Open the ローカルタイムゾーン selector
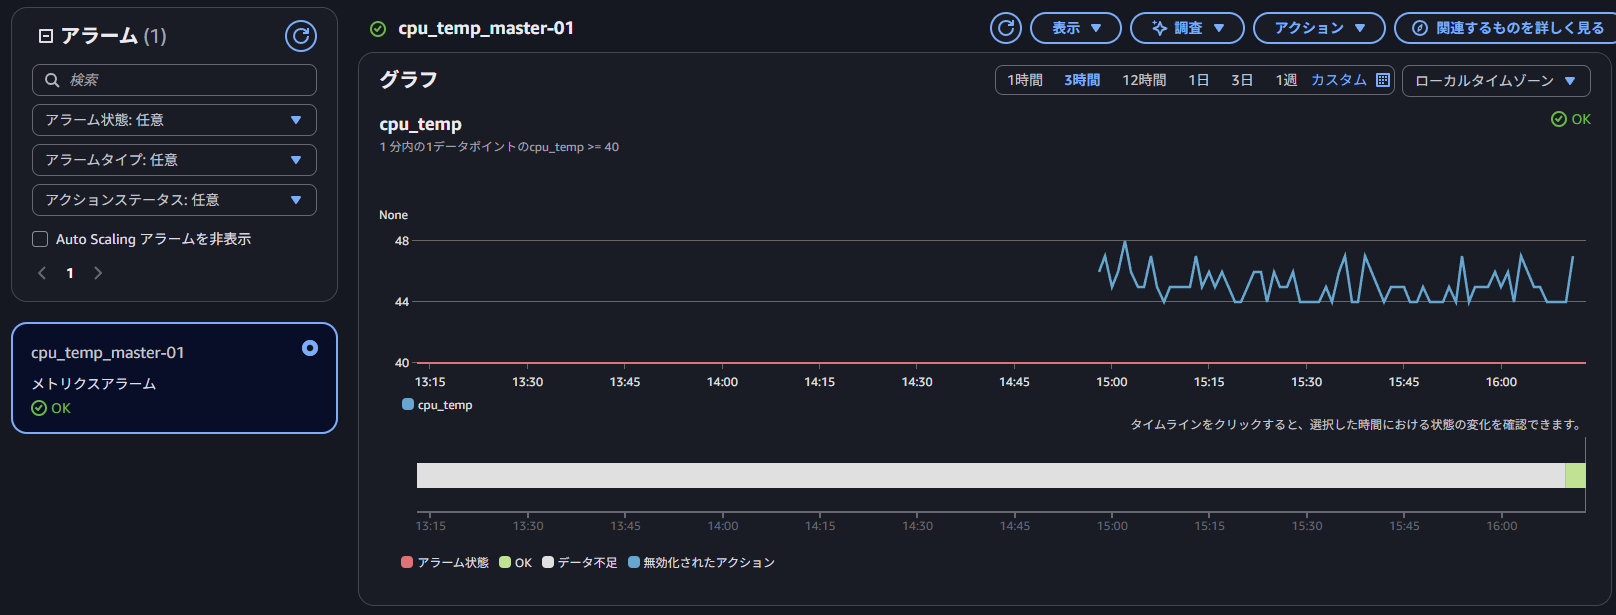 point(1496,81)
